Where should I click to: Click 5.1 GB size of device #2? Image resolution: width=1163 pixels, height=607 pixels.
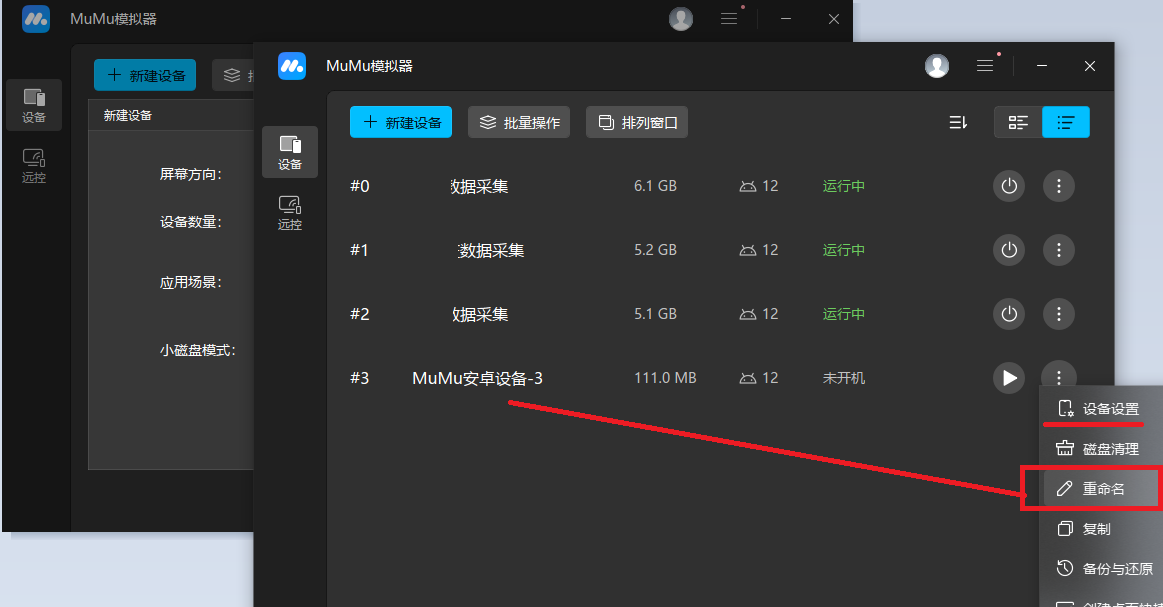(x=655, y=314)
